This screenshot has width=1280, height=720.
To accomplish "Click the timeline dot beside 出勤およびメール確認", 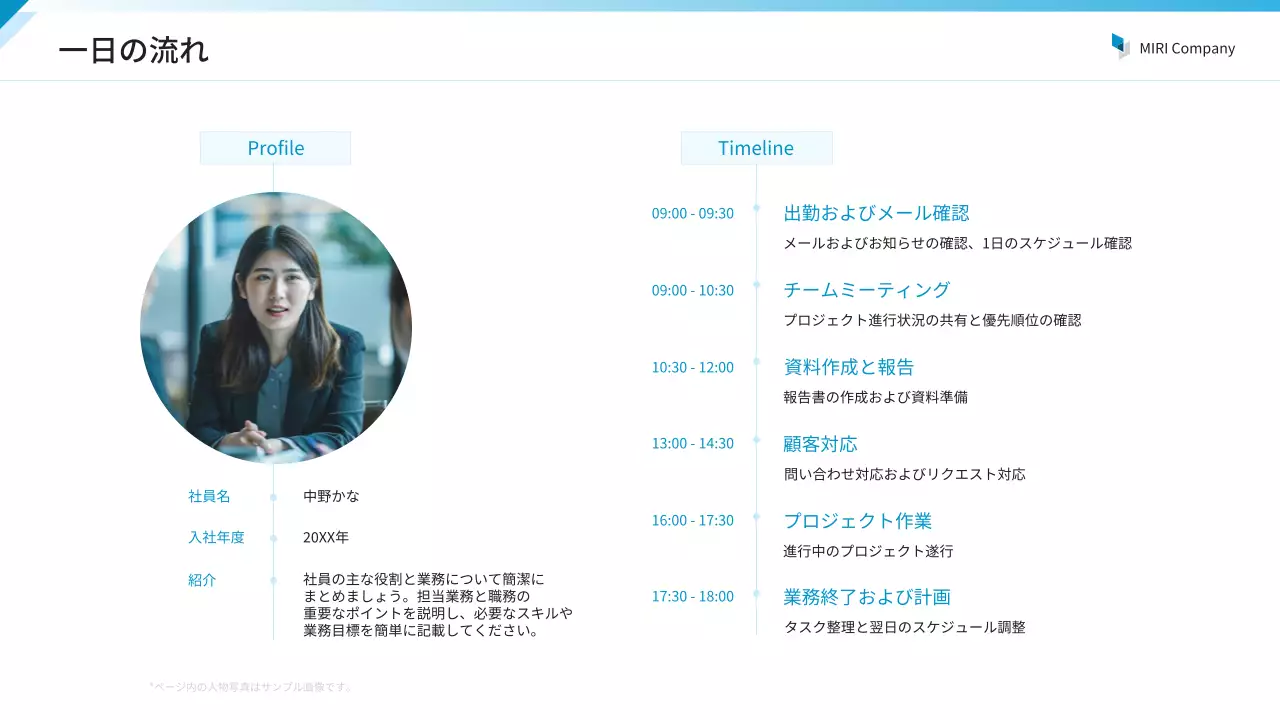I will point(757,208).
